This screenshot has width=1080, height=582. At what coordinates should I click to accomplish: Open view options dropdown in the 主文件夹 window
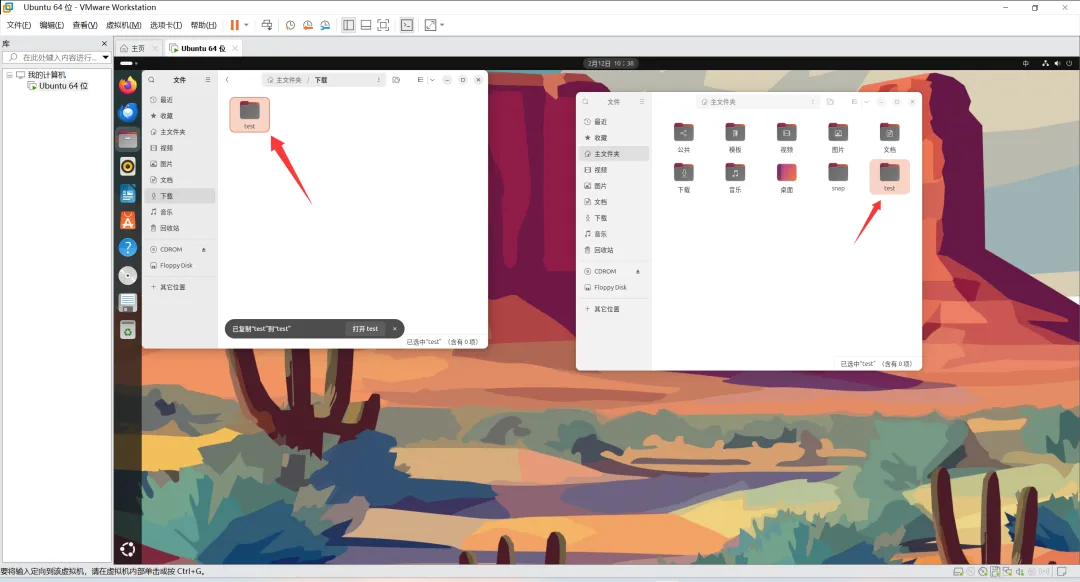click(866, 102)
